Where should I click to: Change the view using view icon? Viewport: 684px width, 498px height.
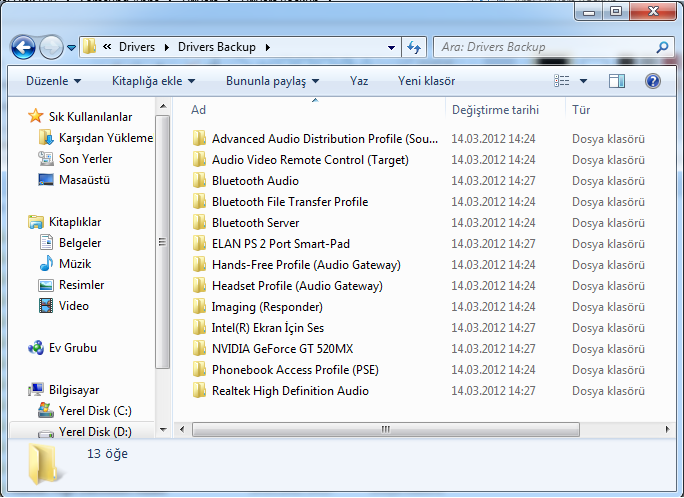[x=561, y=81]
